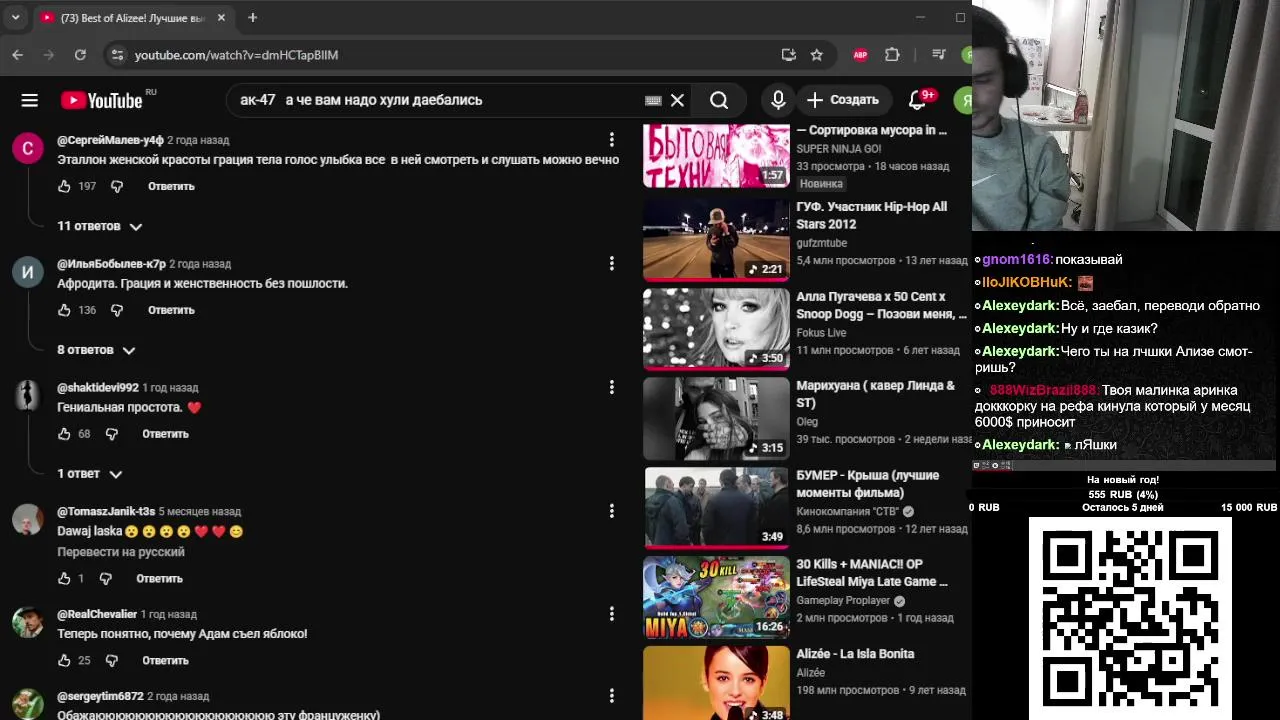
Task: Expand 11 ответов replies
Action: click(x=100, y=226)
